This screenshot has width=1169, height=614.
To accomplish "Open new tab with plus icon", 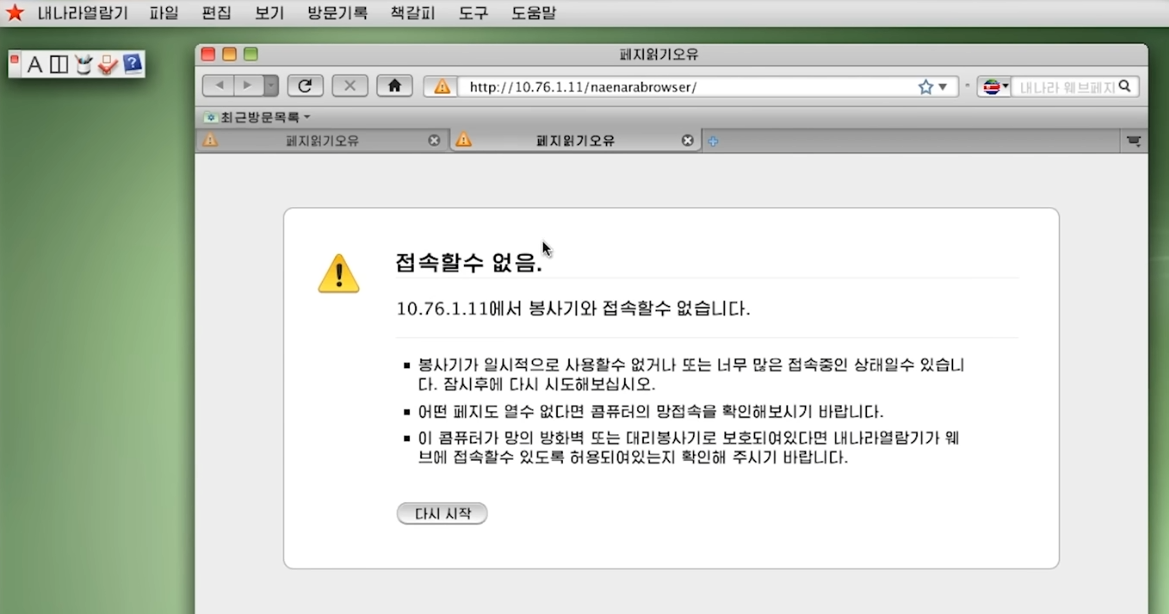I will [713, 141].
